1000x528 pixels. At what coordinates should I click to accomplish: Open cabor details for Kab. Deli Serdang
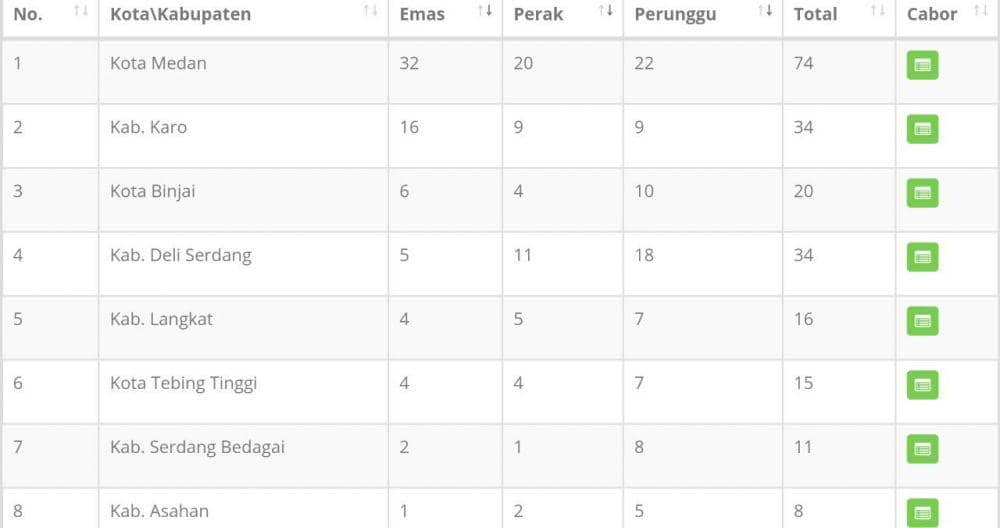pyautogui.click(x=922, y=257)
